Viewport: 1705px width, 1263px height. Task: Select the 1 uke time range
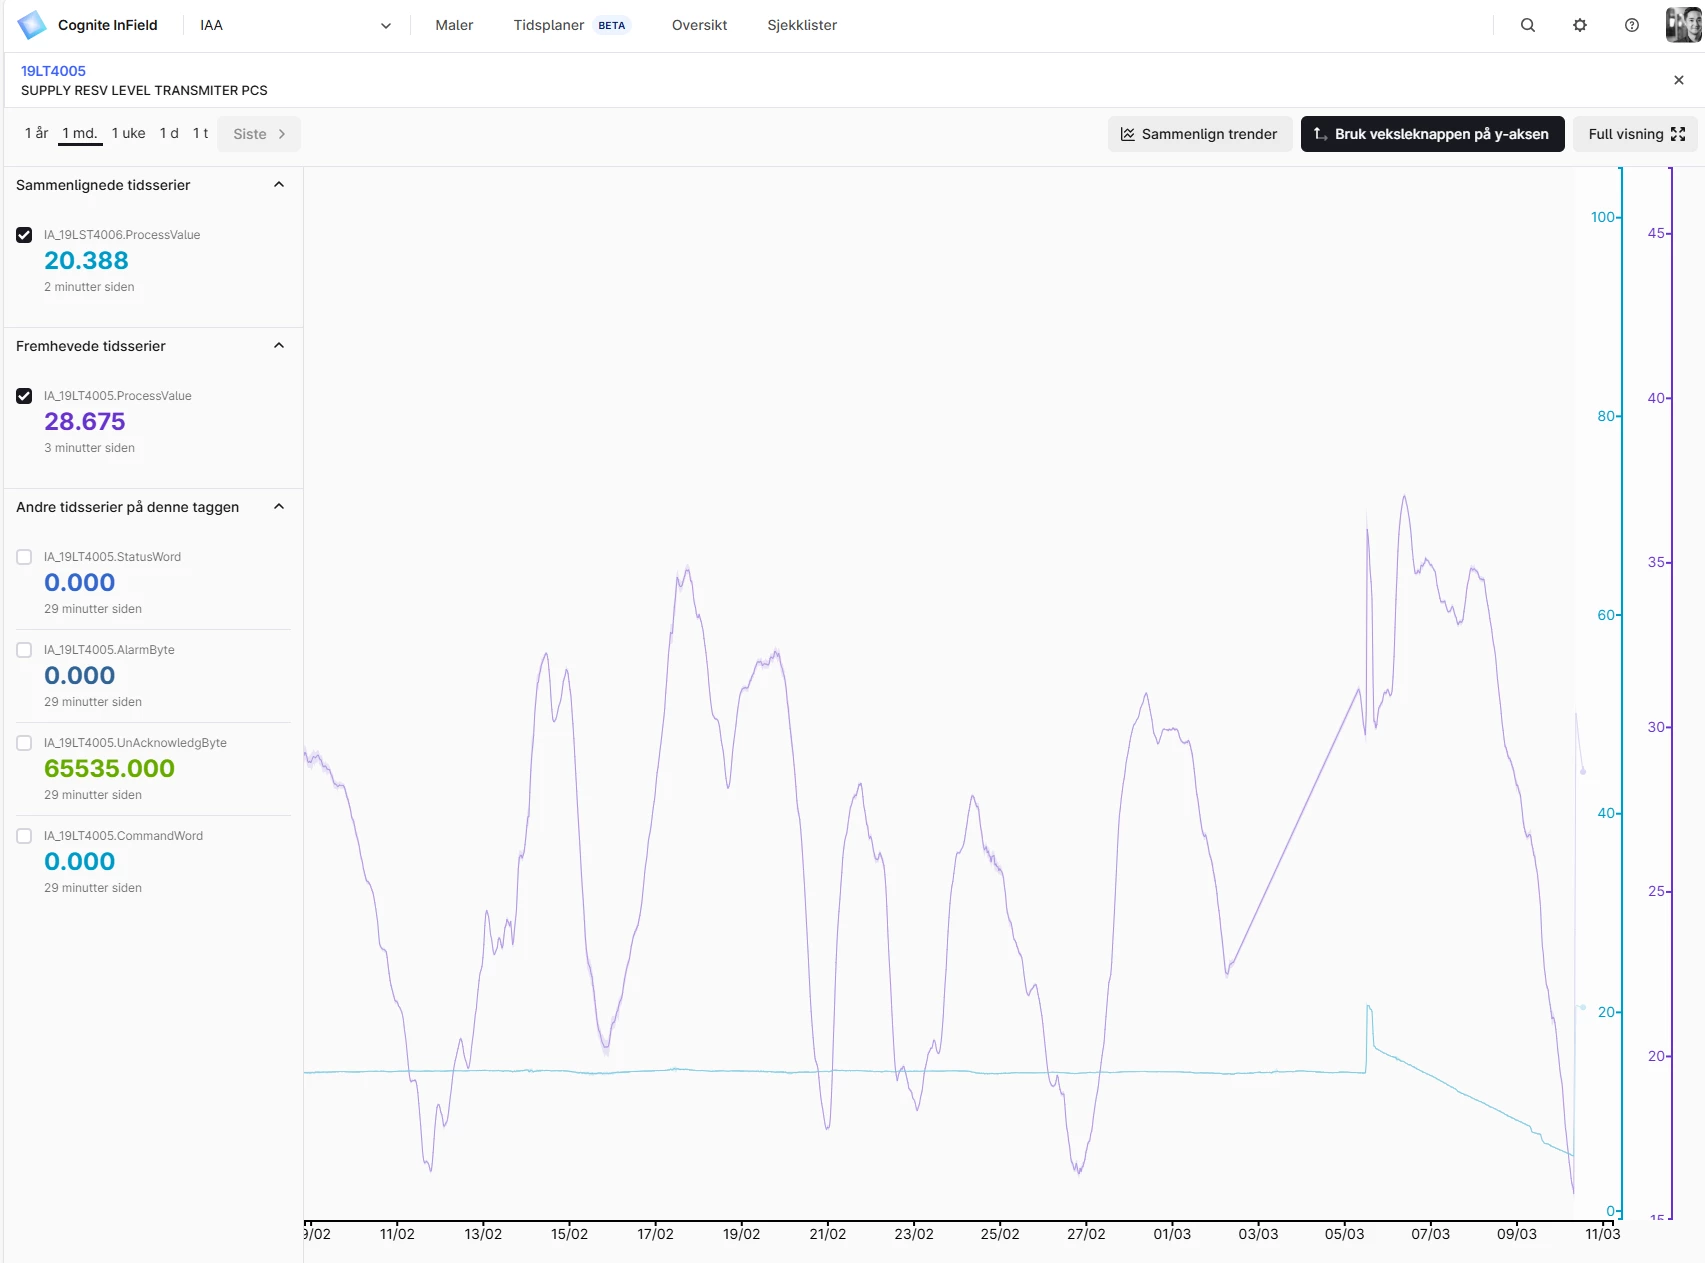128,133
